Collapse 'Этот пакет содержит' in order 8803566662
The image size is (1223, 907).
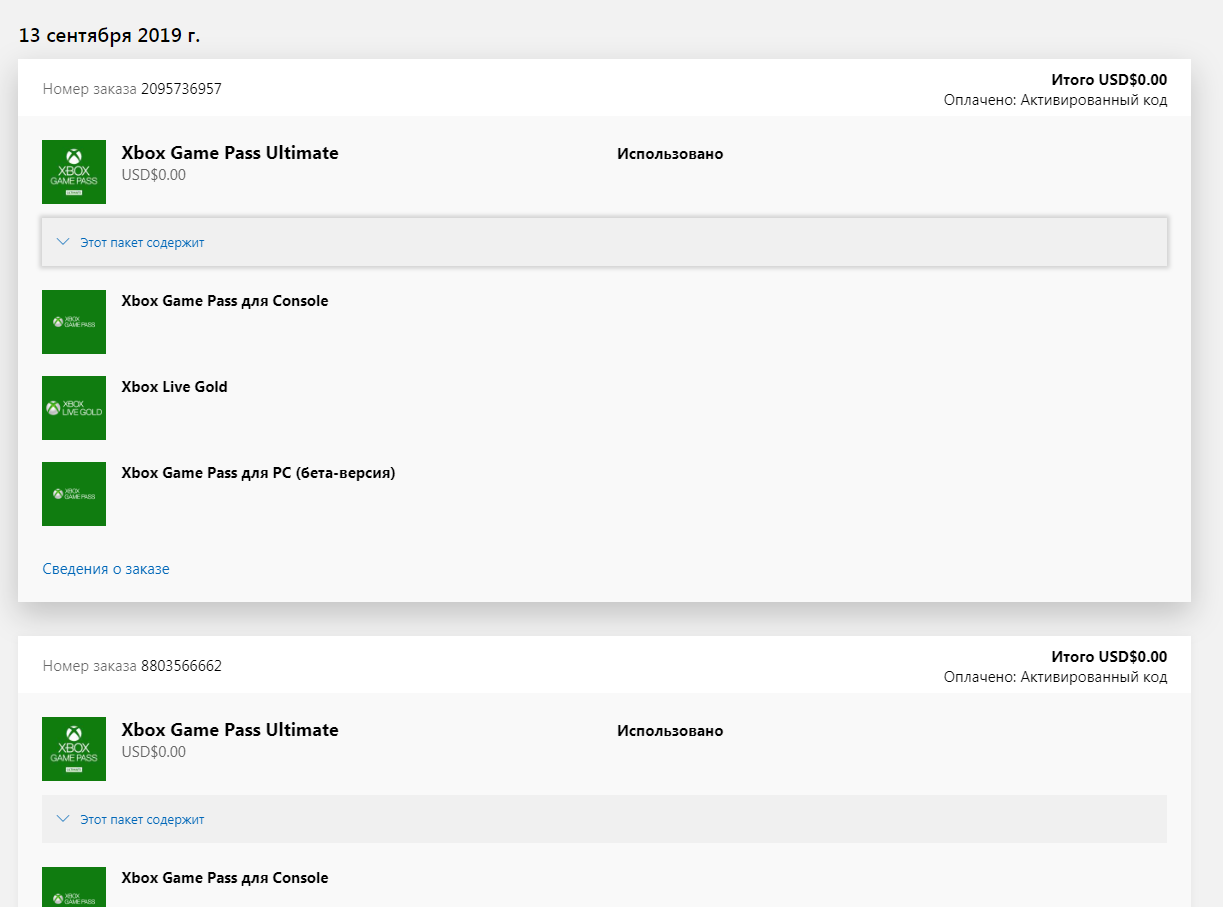(604, 819)
